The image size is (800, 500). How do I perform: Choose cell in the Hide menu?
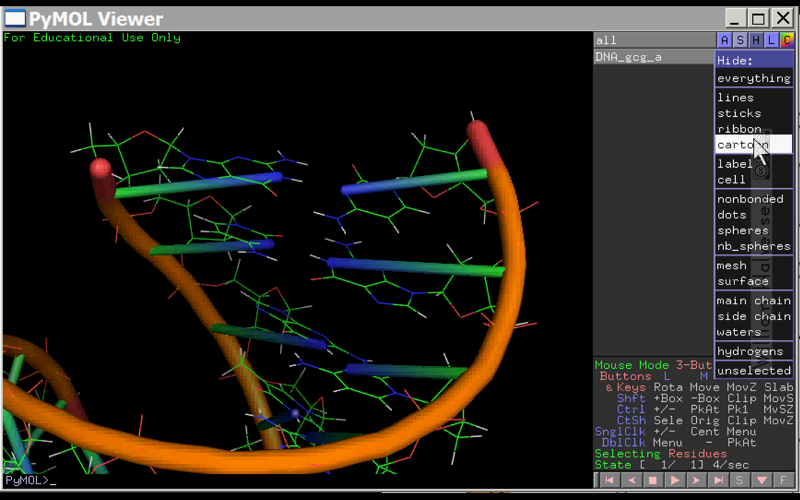click(x=754, y=180)
